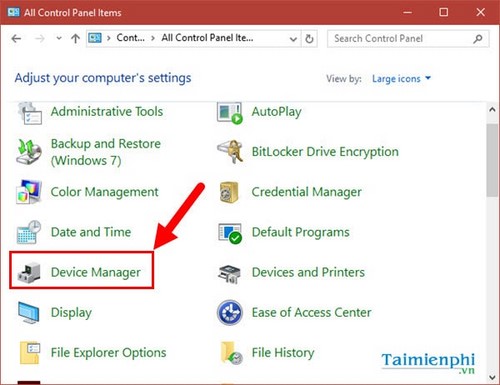
Task: Open the recent locations dropdown arrow
Action: [59, 38]
